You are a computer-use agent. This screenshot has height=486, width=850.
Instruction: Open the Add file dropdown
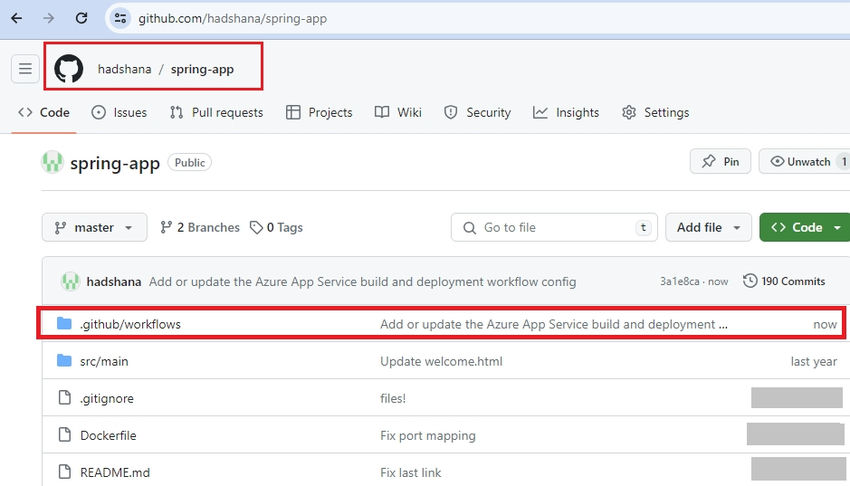709,227
